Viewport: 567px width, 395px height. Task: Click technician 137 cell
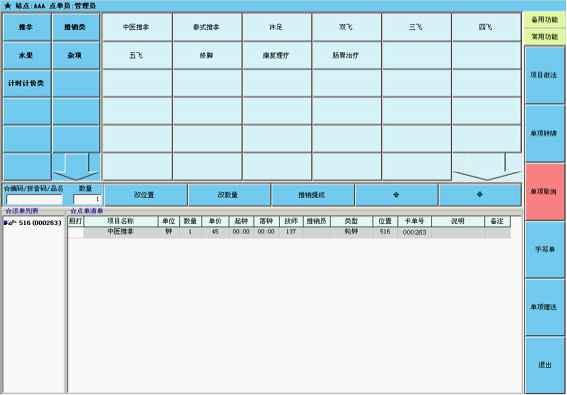pos(291,232)
